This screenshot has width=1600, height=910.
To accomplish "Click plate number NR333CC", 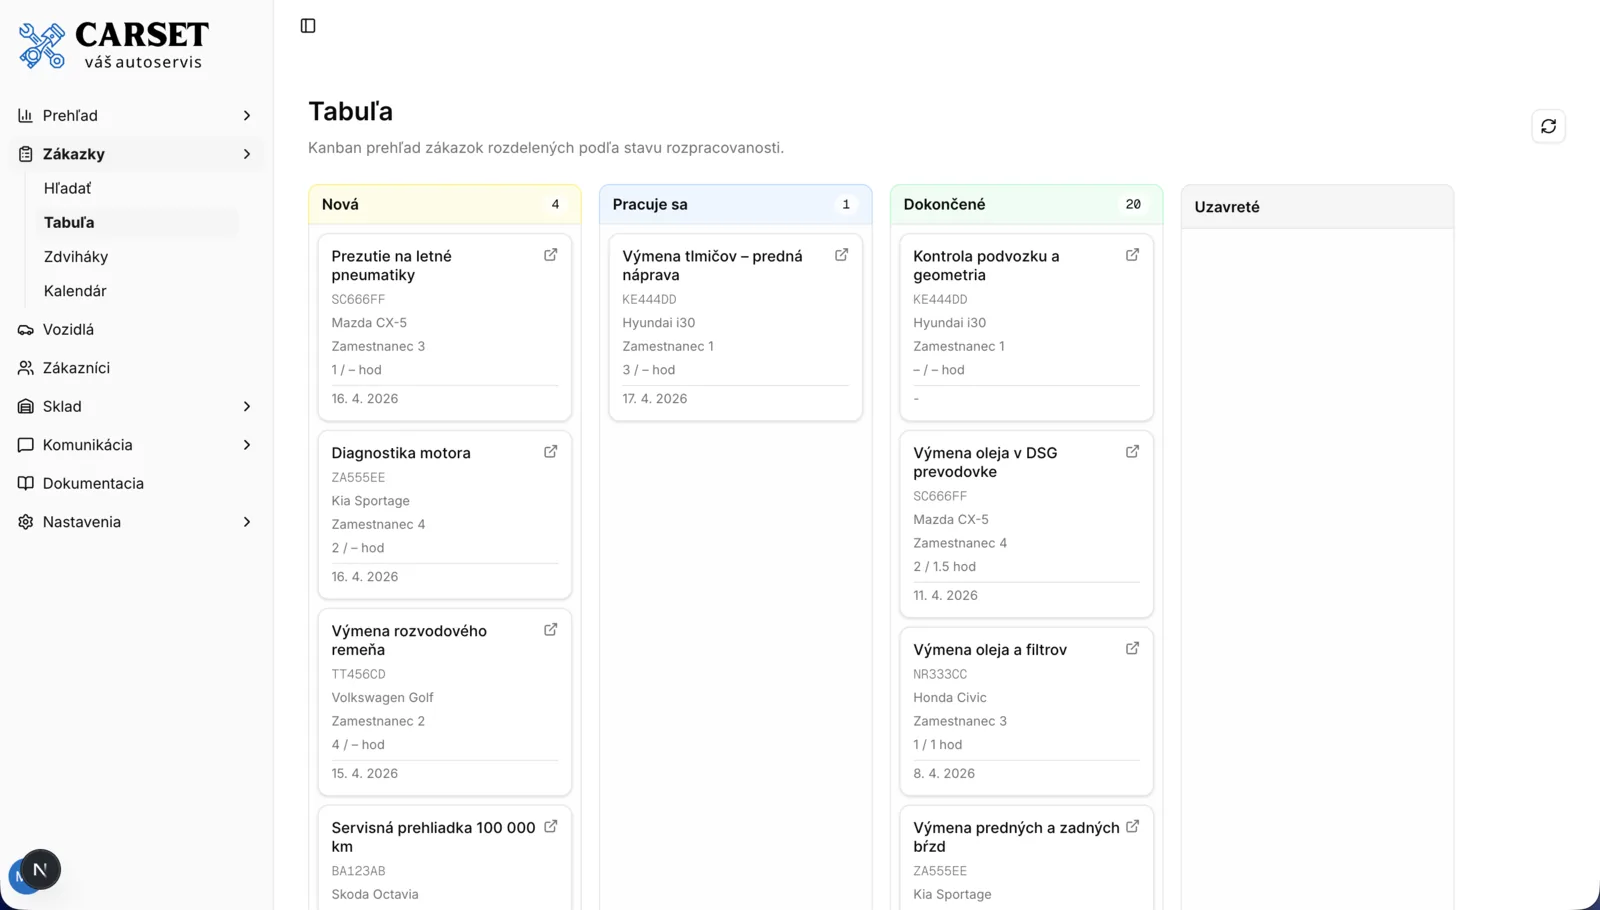I will [x=940, y=674].
